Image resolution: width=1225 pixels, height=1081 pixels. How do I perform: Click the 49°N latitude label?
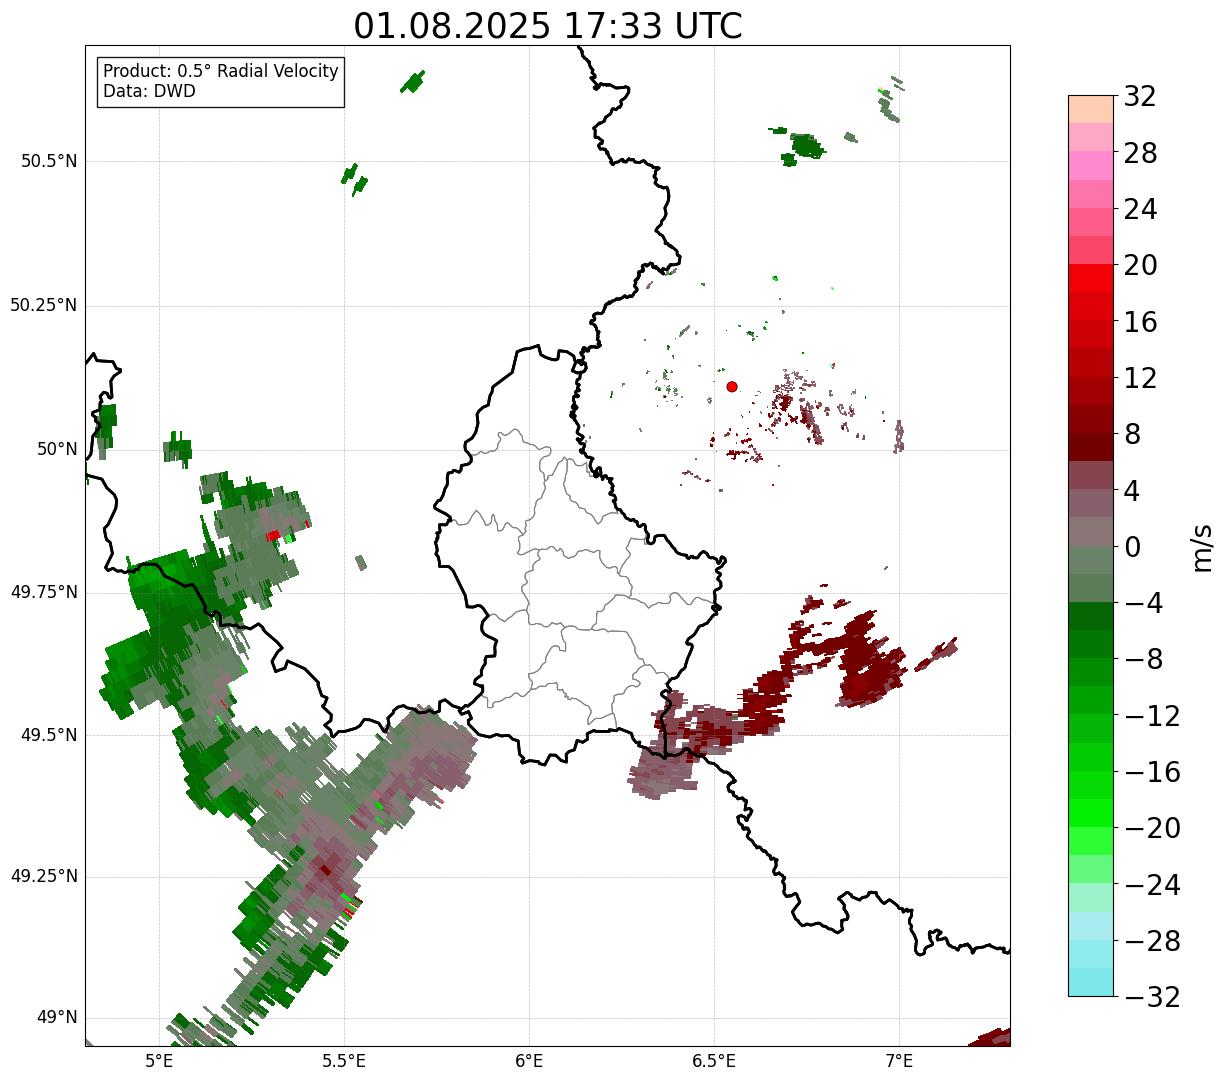click(x=57, y=1018)
